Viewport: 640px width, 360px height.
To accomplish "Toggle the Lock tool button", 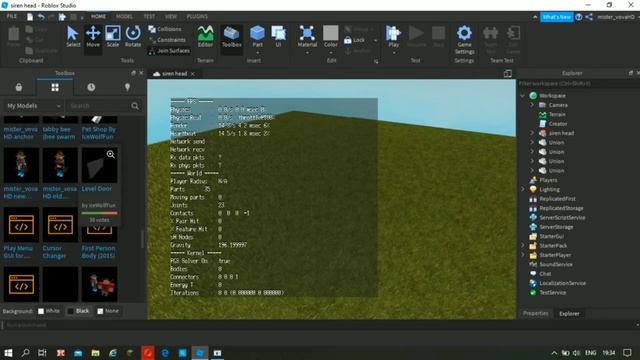I will (355, 40).
